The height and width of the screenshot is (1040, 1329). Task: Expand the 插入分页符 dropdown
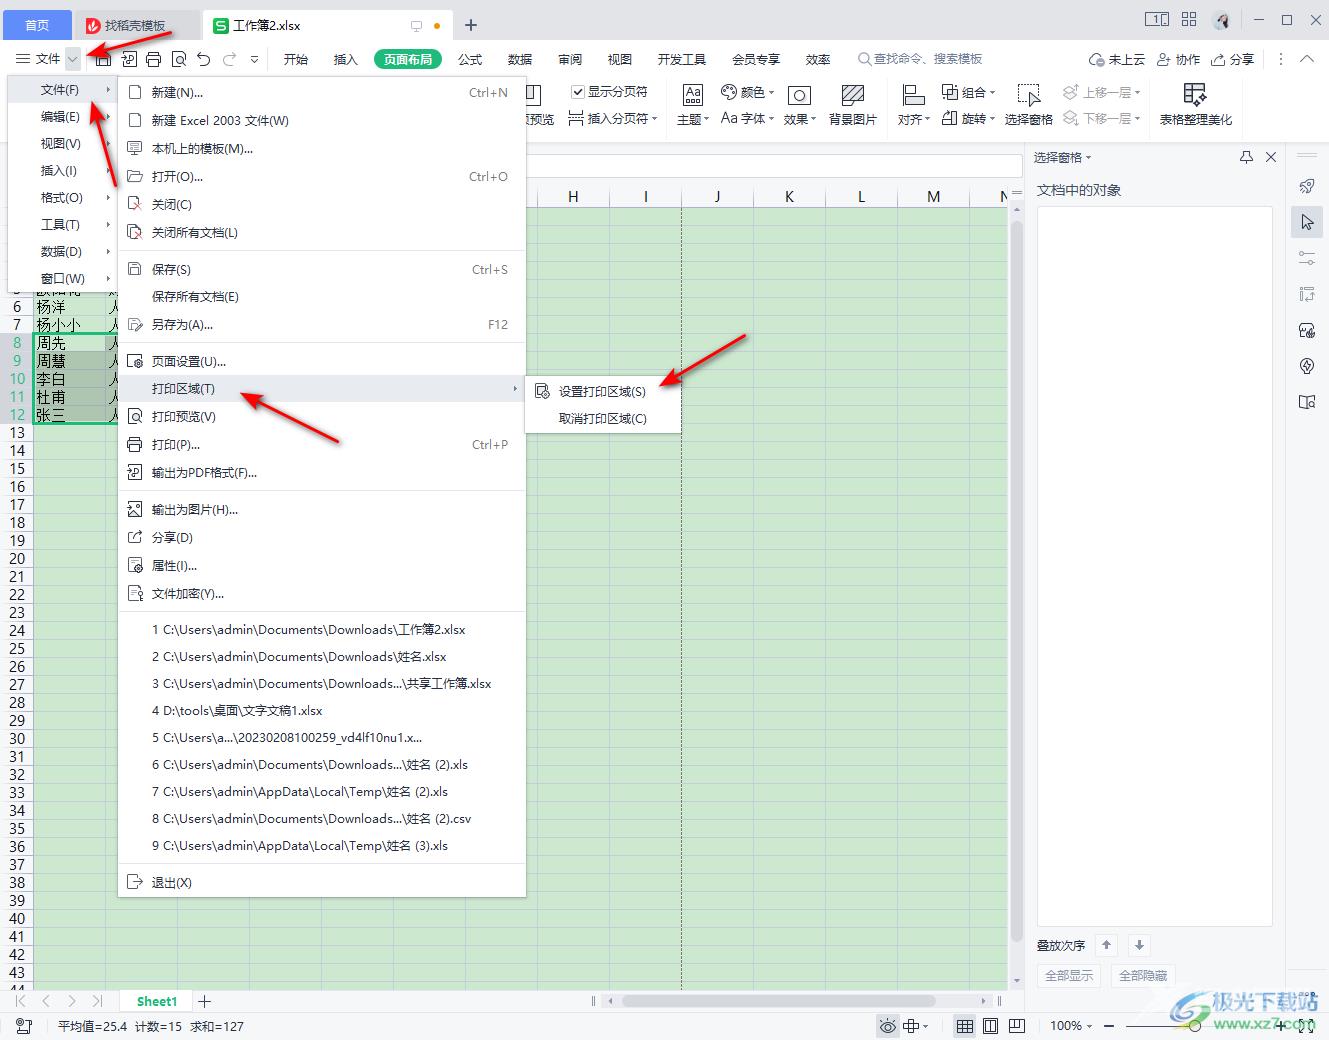pyautogui.click(x=655, y=119)
